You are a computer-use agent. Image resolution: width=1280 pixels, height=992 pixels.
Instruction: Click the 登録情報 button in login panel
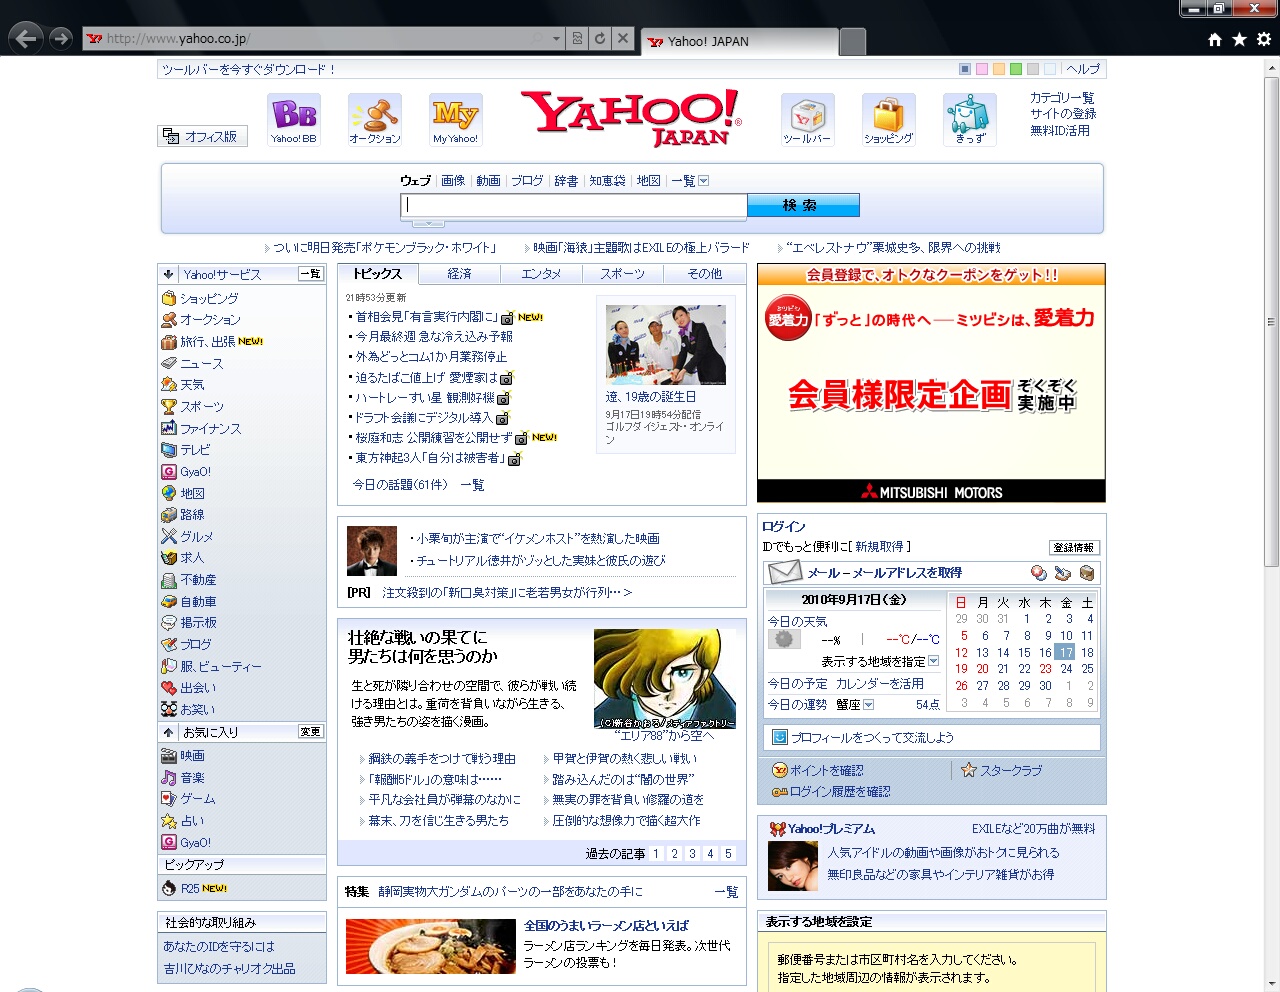1074,548
